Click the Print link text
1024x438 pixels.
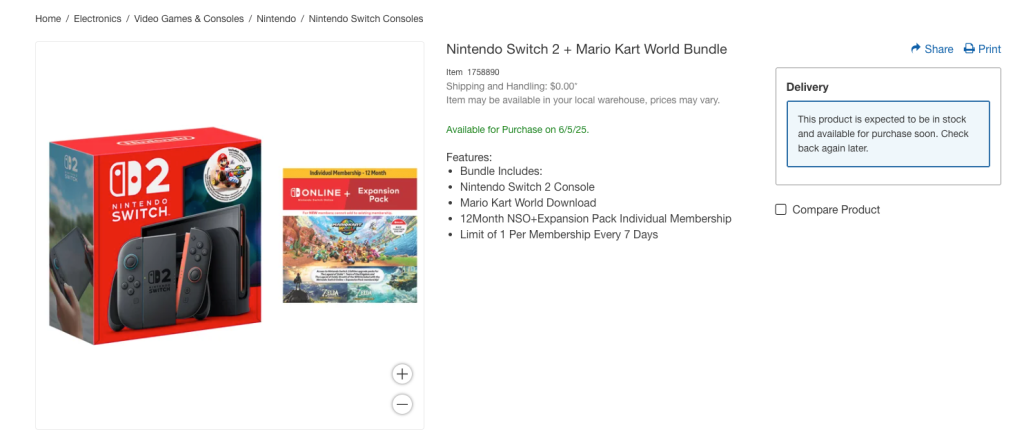(989, 49)
